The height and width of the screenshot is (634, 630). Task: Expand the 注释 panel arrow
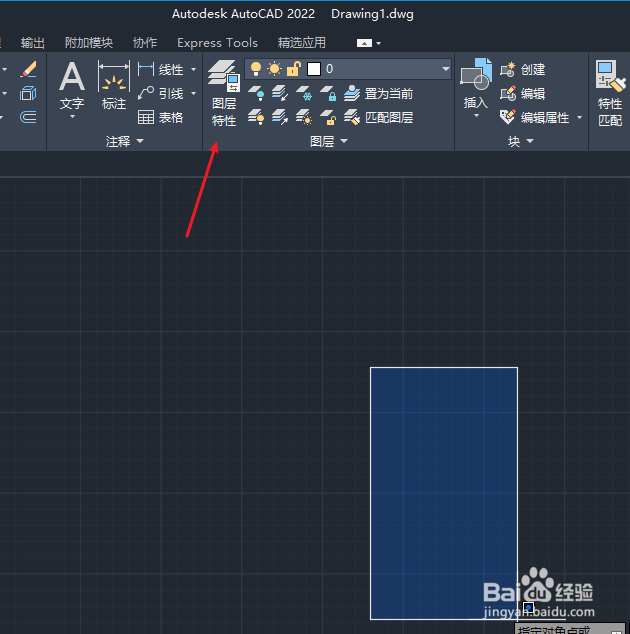click(x=140, y=141)
